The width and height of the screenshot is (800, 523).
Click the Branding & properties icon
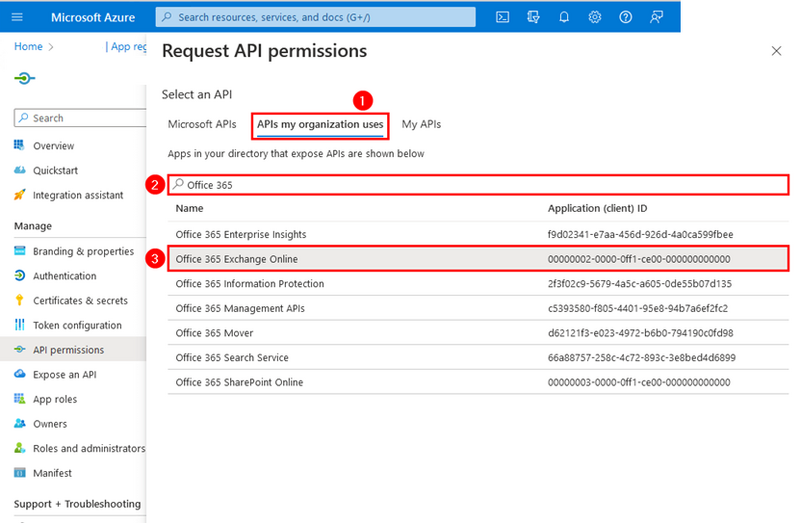pos(19,251)
